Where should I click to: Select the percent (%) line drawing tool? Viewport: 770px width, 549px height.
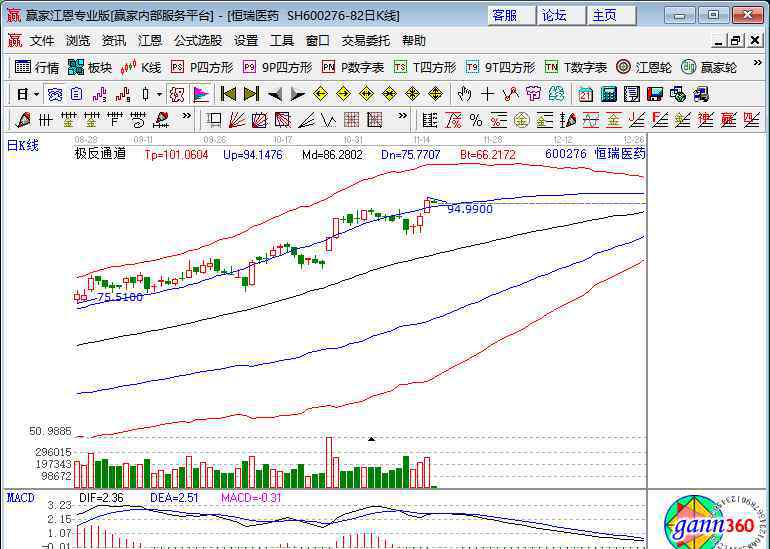(475, 120)
